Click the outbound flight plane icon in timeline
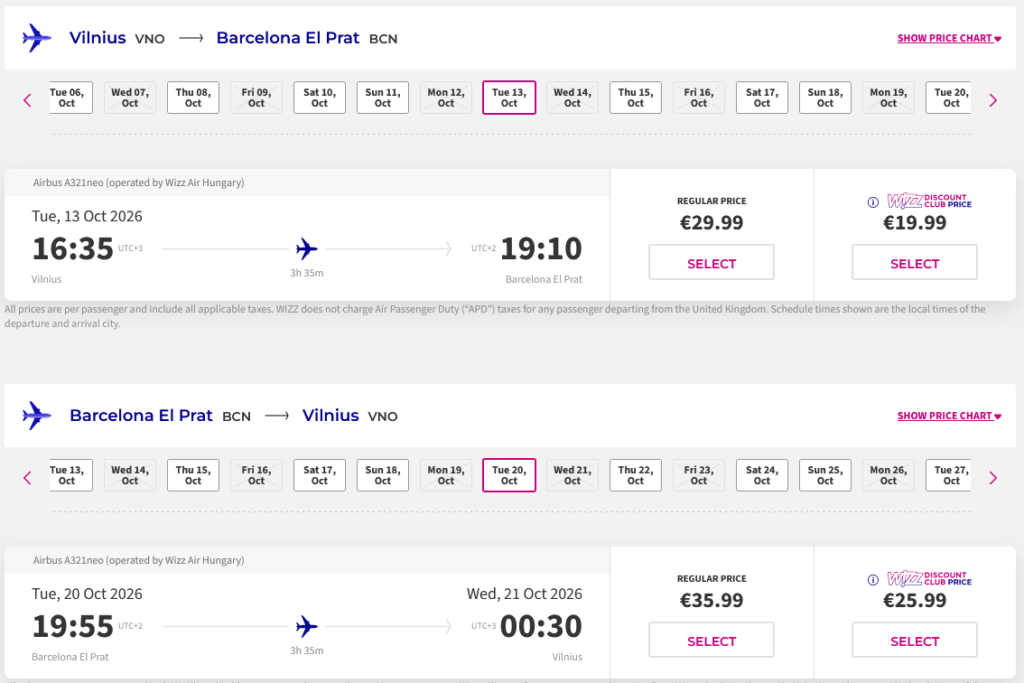Image resolution: width=1024 pixels, height=683 pixels. (307, 248)
